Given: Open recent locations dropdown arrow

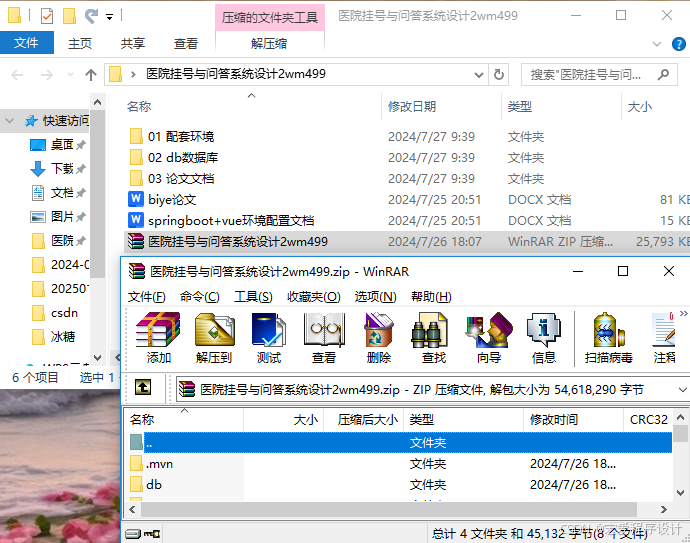Looking at the screenshot, I should (x=70, y=75).
